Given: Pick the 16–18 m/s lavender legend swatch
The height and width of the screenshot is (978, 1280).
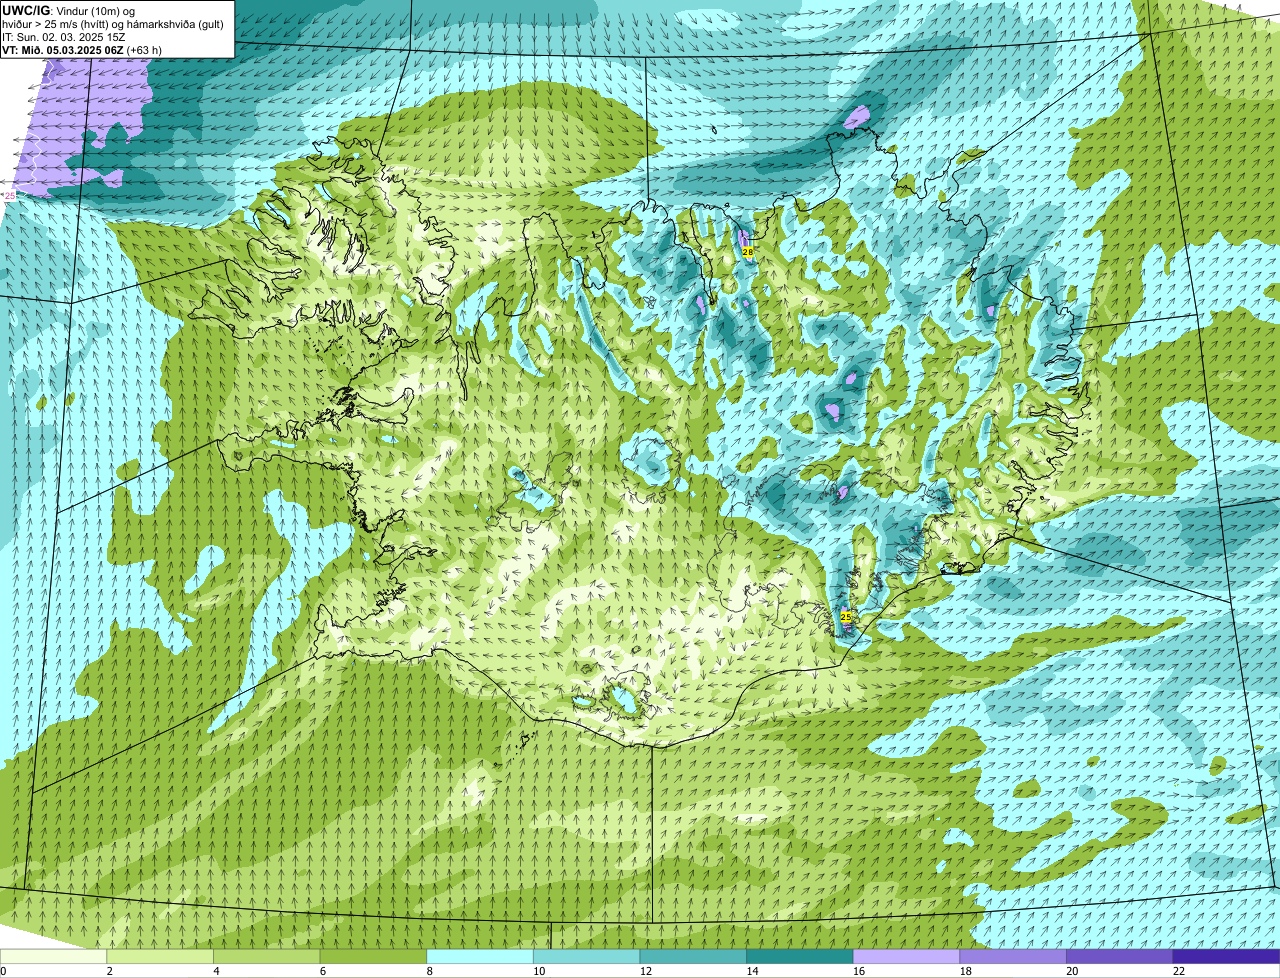Looking at the screenshot, I should point(906,956).
